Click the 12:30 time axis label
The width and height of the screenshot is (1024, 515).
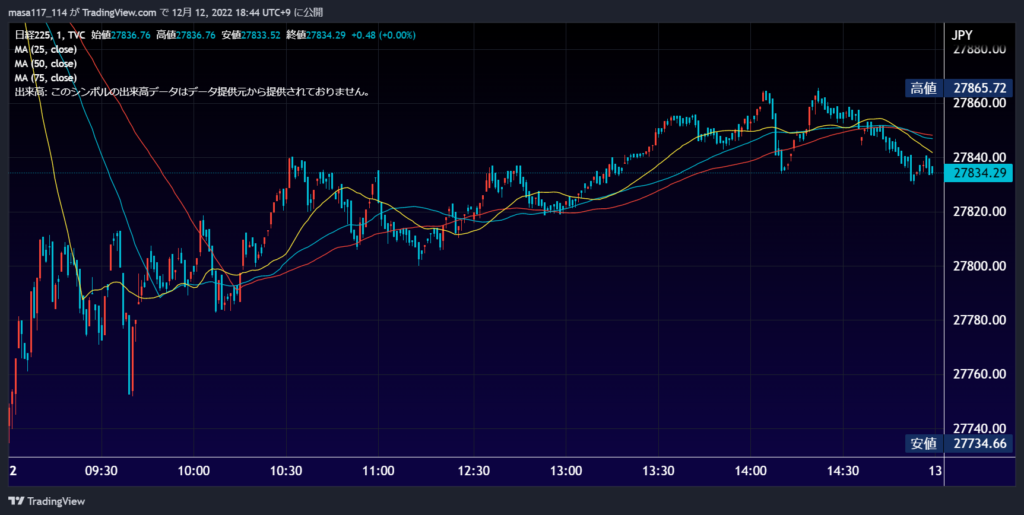click(473, 471)
